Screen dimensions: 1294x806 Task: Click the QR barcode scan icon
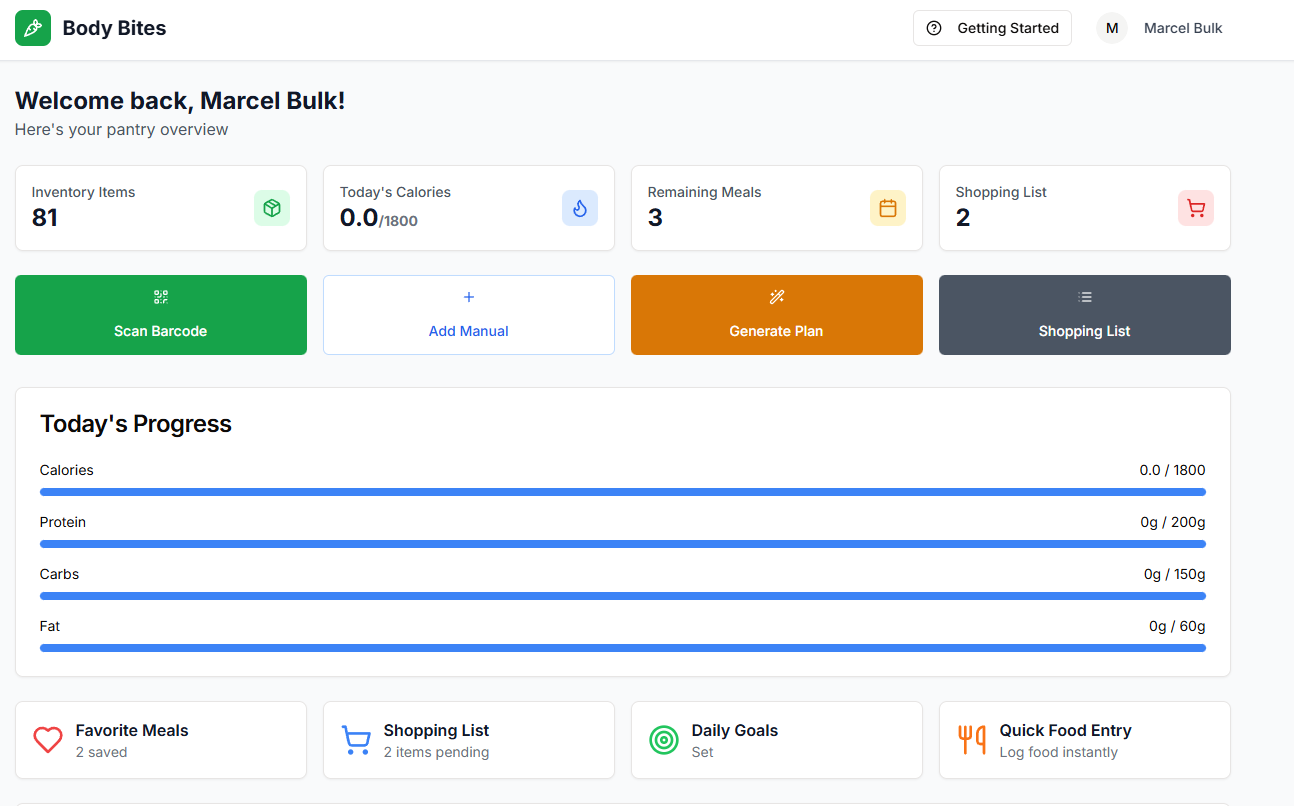click(x=161, y=297)
